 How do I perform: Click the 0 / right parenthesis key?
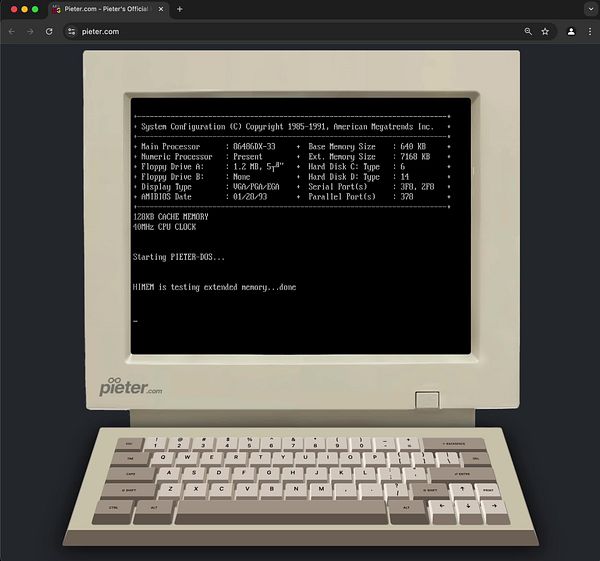click(x=361, y=443)
